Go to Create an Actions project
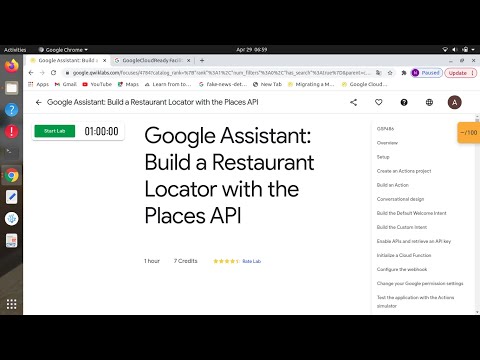Image resolution: width=480 pixels, height=360 pixels. pos(404,171)
